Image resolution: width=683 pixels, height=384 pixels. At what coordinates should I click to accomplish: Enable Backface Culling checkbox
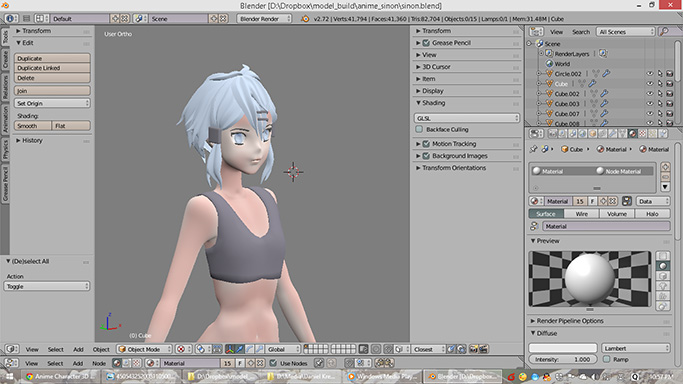[x=419, y=129]
